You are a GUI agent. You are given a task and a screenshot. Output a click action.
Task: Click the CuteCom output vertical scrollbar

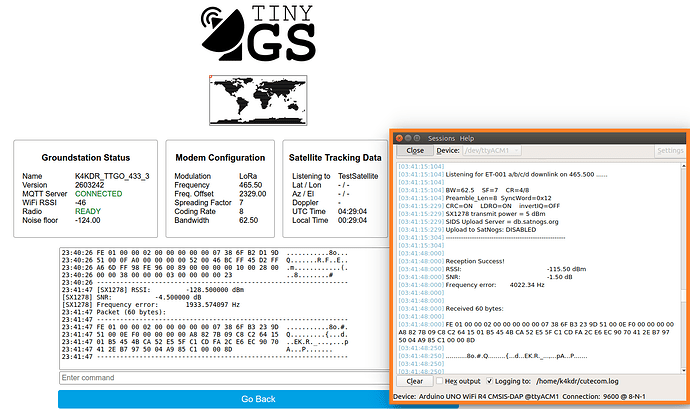tap(683, 269)
